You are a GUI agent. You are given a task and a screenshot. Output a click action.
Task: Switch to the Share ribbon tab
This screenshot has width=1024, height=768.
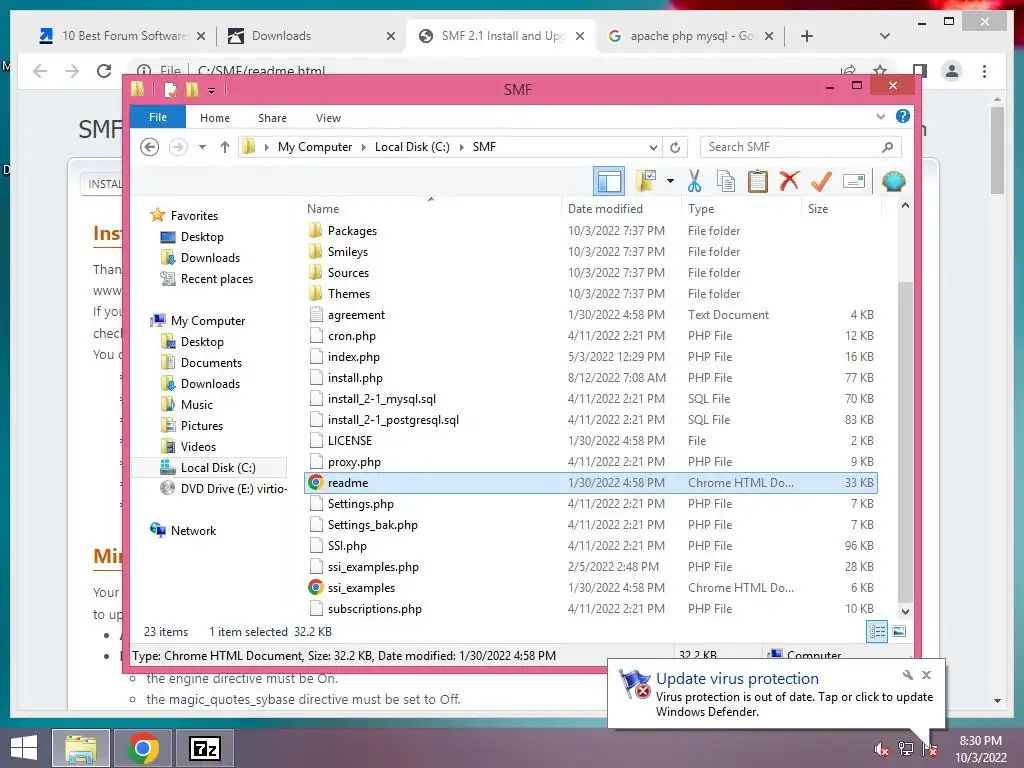tap(272, 118)
